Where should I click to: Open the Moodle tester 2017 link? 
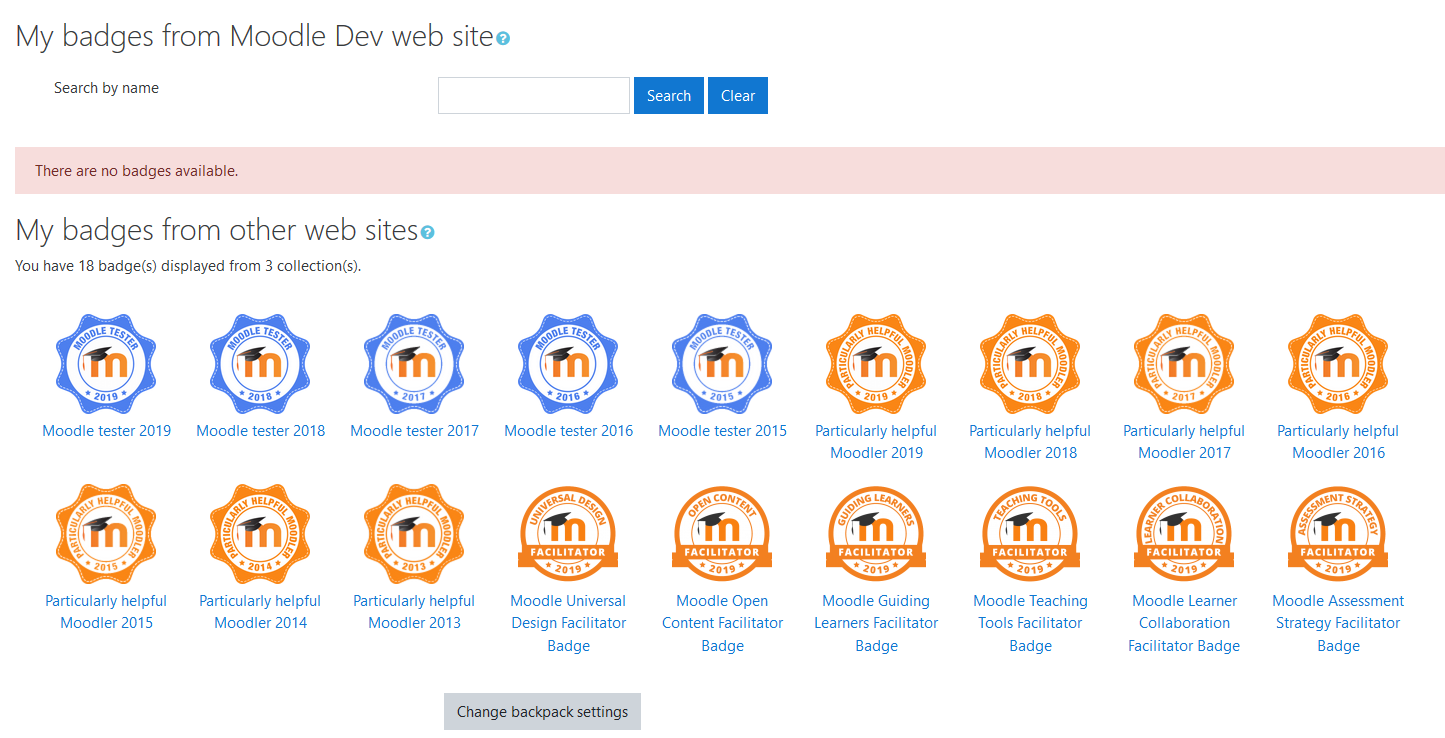coord(415,431)
